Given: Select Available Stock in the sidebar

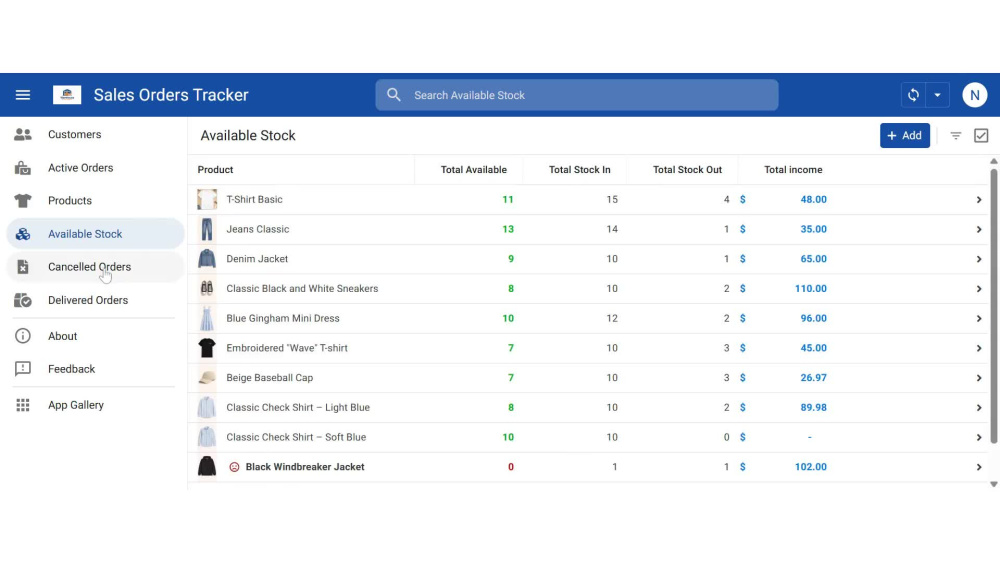Looking at the screenshot, I should pyautogui.click(x=94, y=234).
